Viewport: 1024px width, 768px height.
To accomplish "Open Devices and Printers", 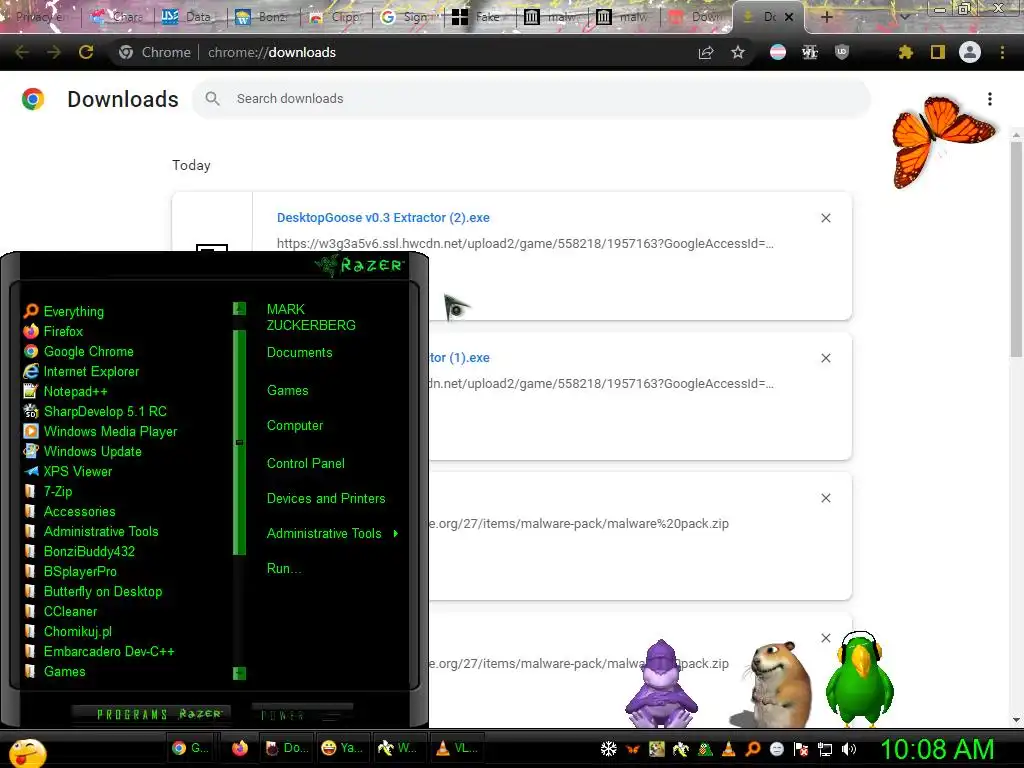I will click(326, 498).
